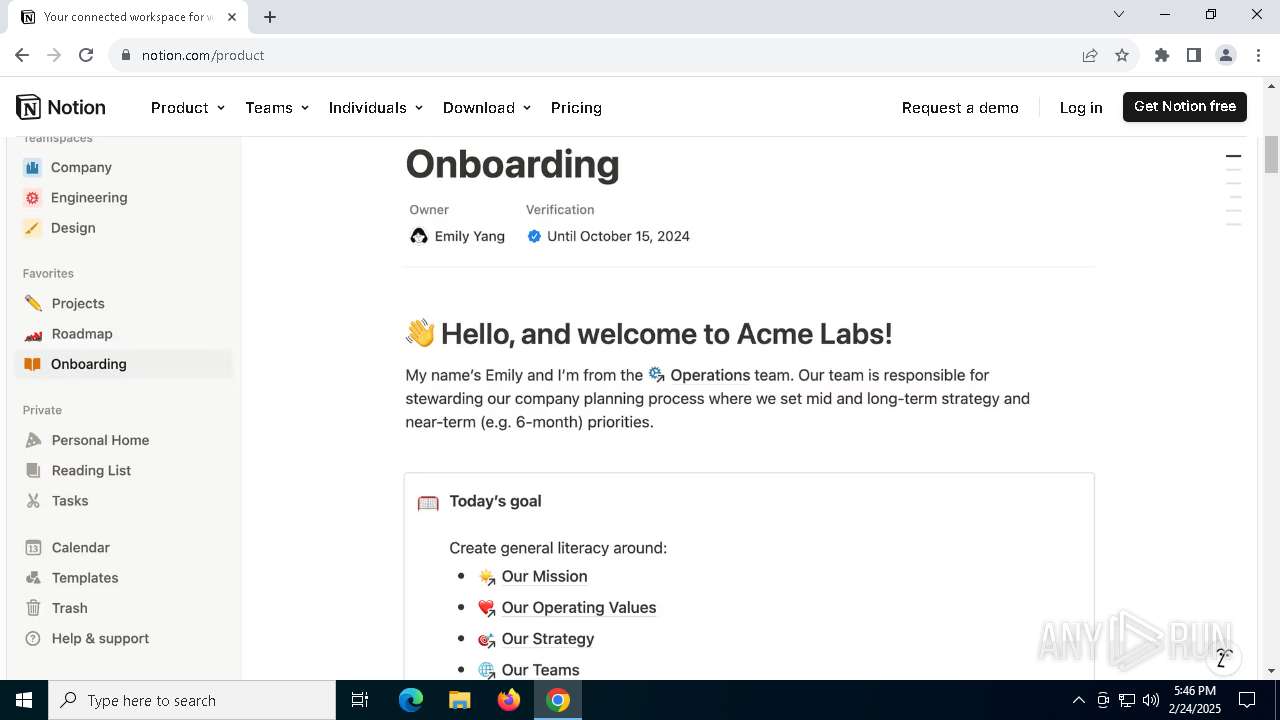
Task: Click the Our Teams globe icon
Action: click(487, 670)
